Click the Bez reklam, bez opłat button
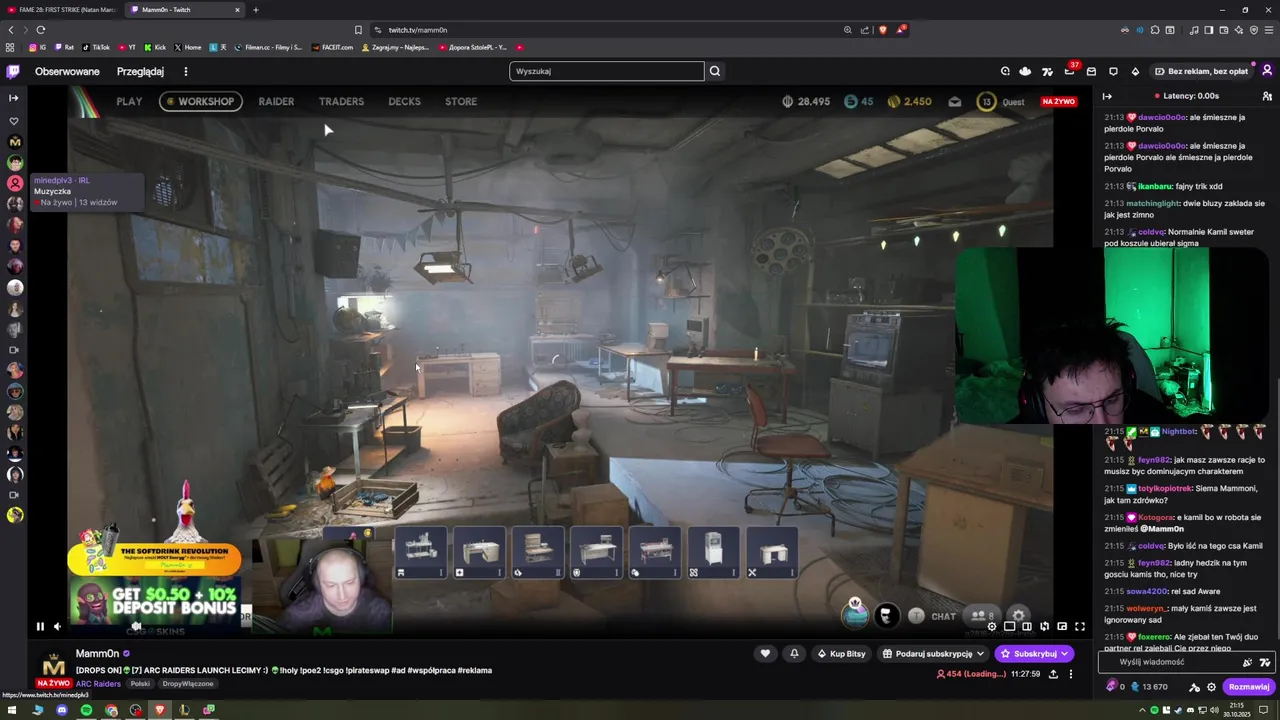Screen dimensions: 1280x720 (1201, 71)
